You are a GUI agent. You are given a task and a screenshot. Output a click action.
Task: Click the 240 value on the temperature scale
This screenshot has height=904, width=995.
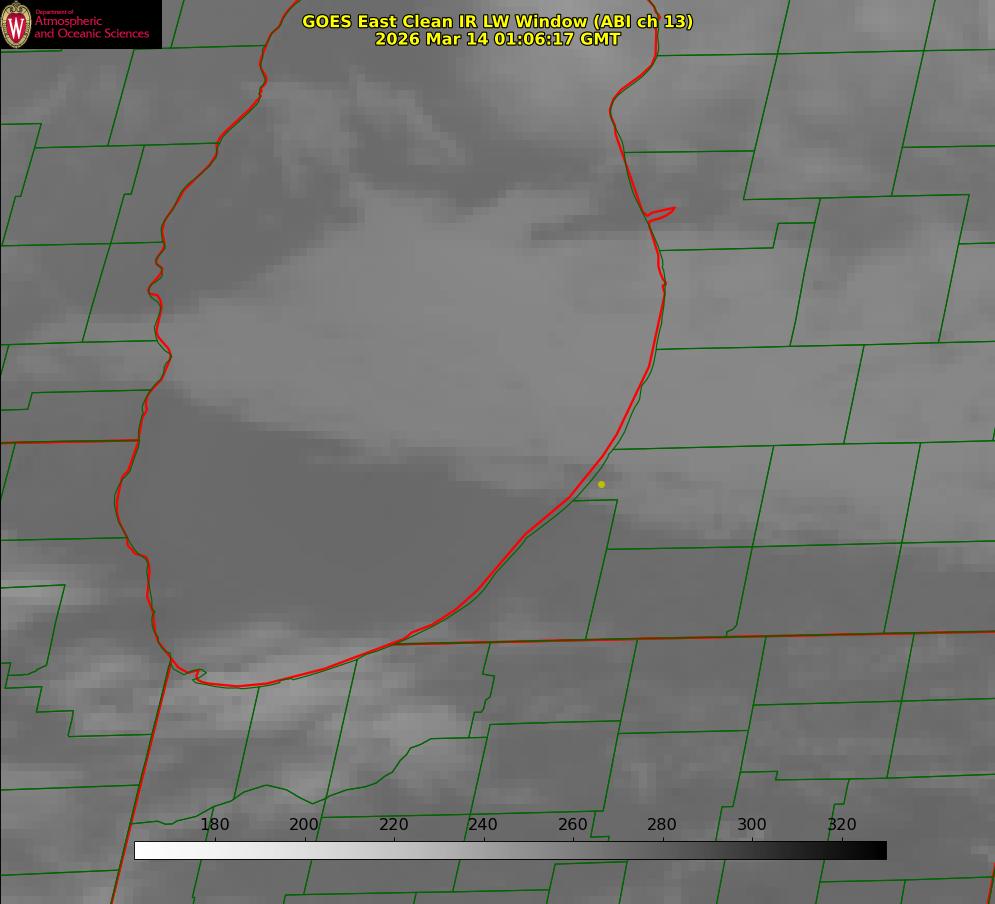tap(483, 825)
